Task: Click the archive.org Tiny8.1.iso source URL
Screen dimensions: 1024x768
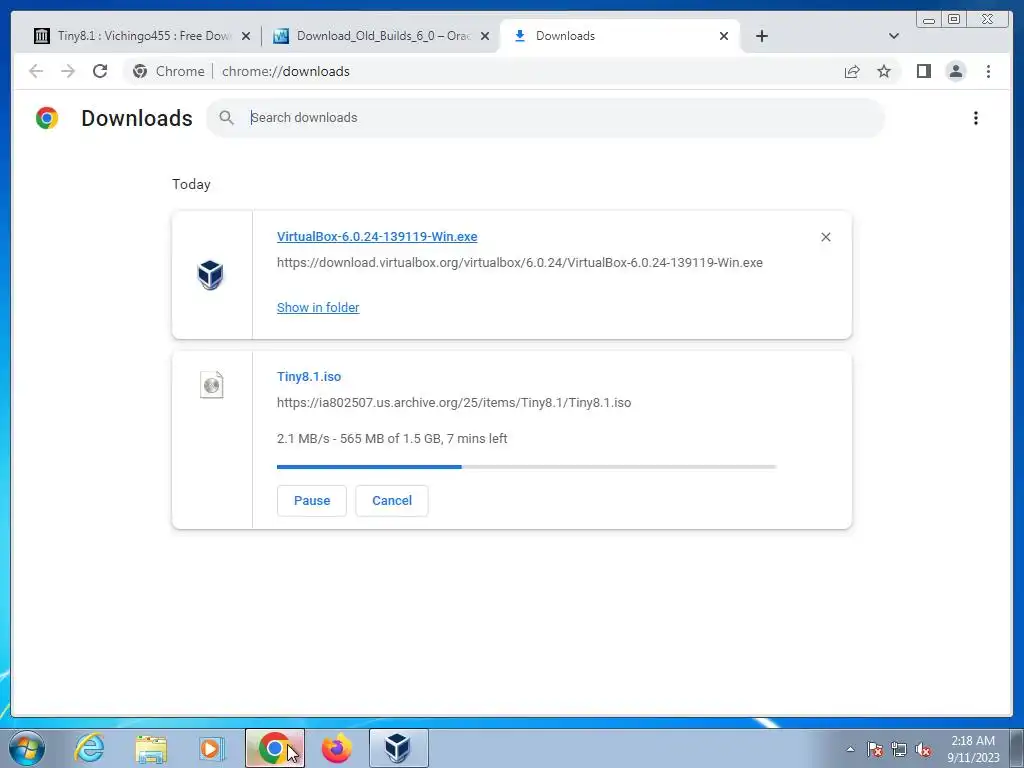Action: [x=454, y=402]
